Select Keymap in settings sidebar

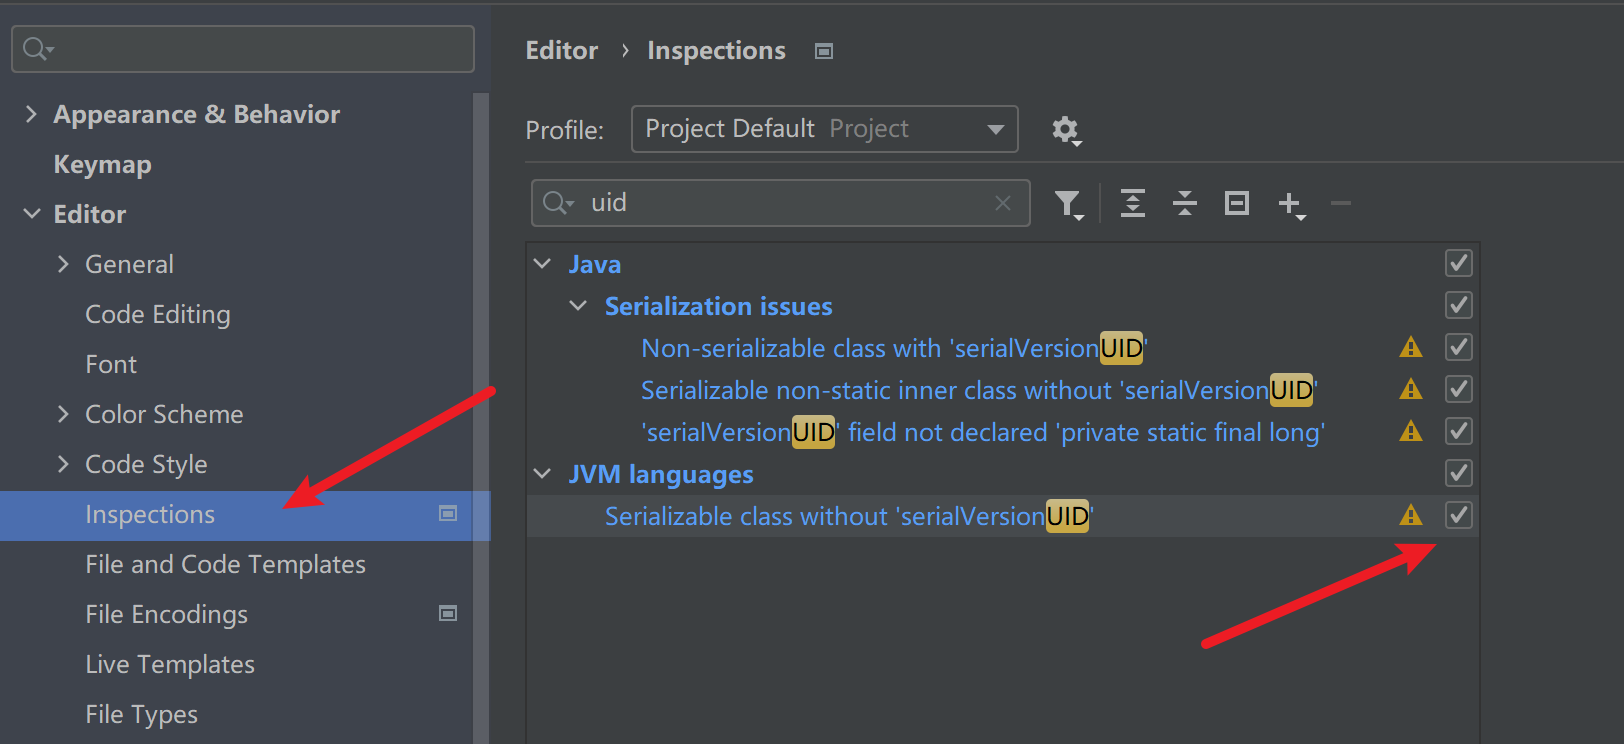[102, 164]
